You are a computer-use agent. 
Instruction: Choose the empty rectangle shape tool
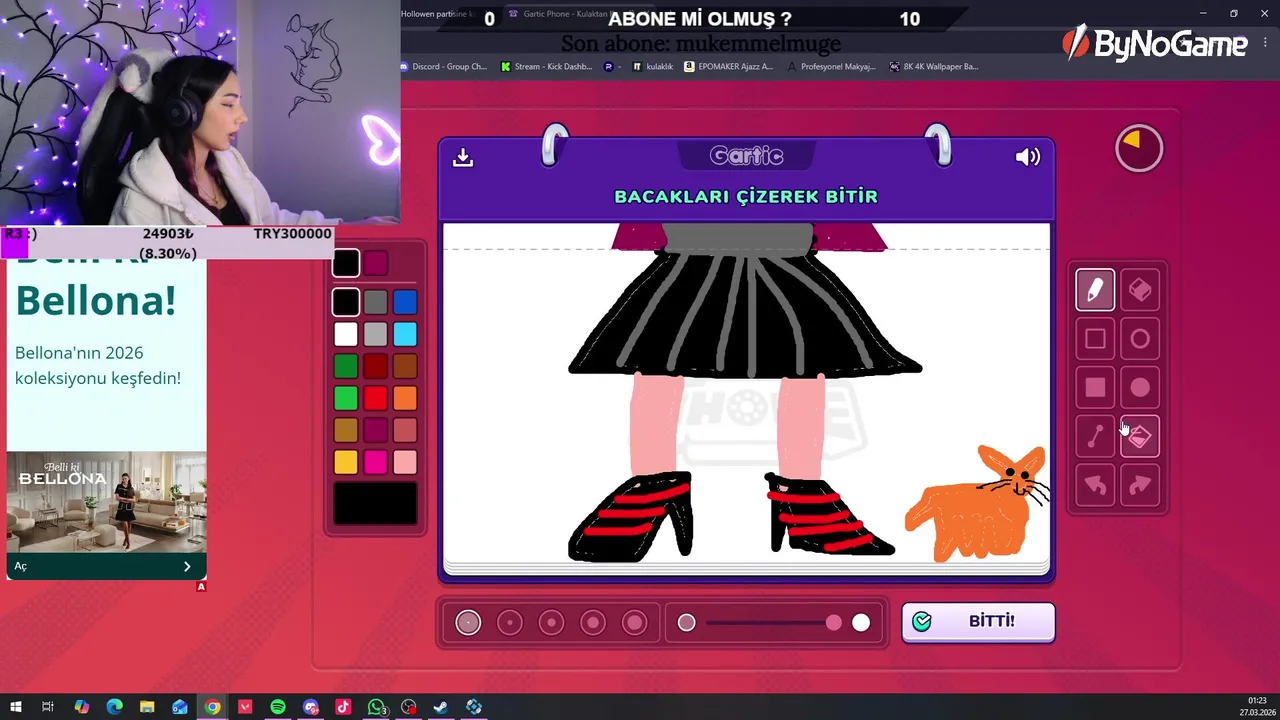1095,339
